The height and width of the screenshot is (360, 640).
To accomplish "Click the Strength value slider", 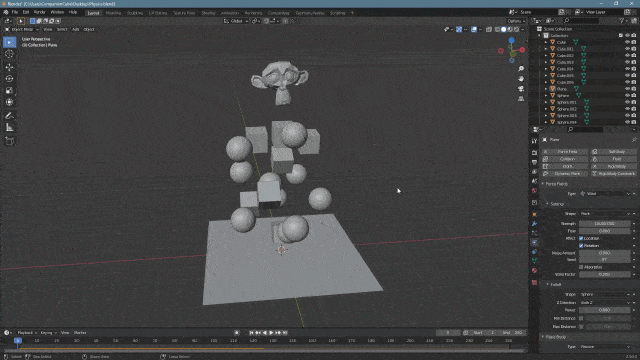I will pyautogui.click(x=605, y=224).
